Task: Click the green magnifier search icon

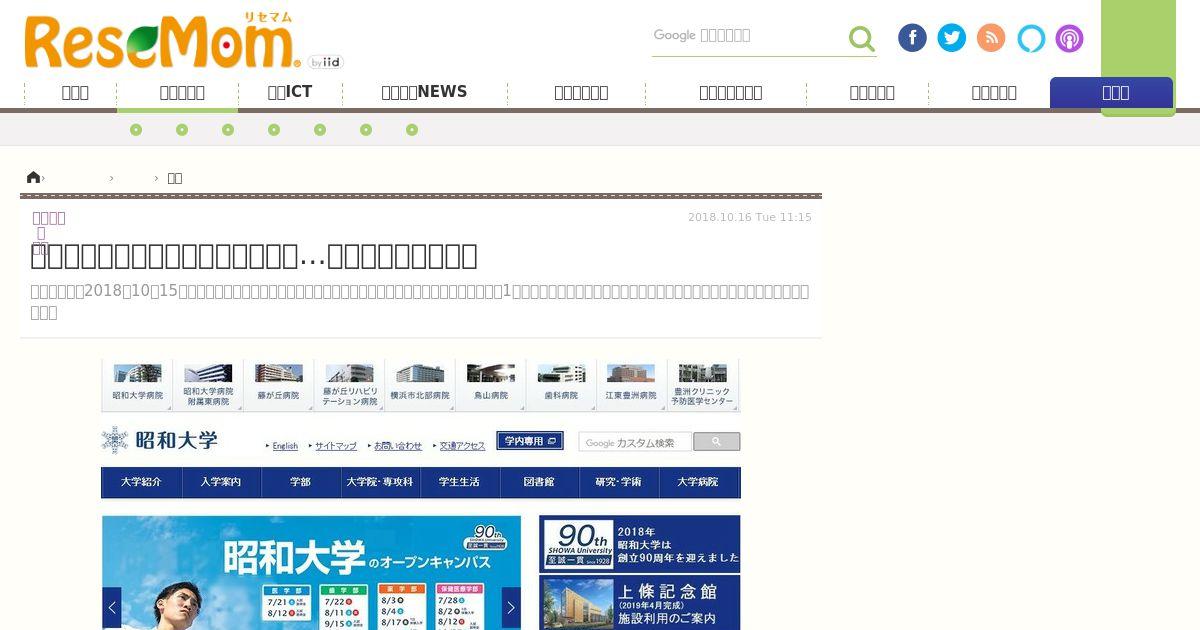Action: (861, 39)
